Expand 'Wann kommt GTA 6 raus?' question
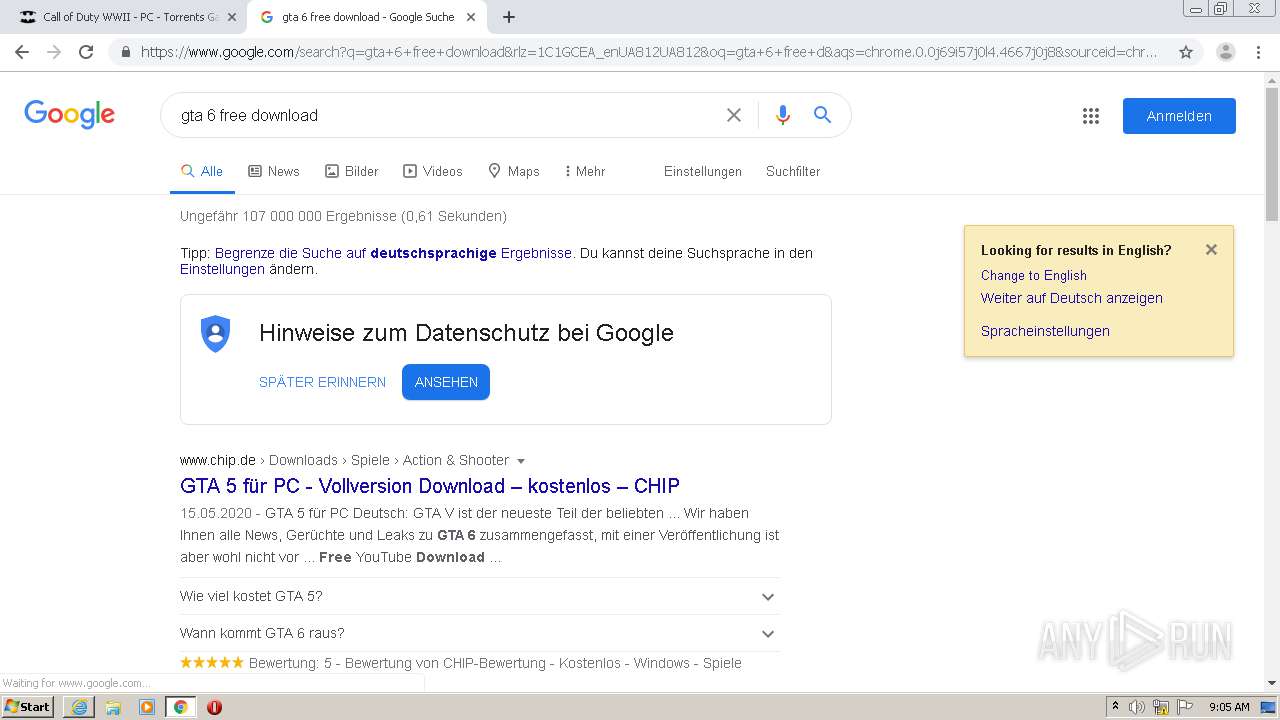This screenshot has width=1280, height=720. click(480, 633)
